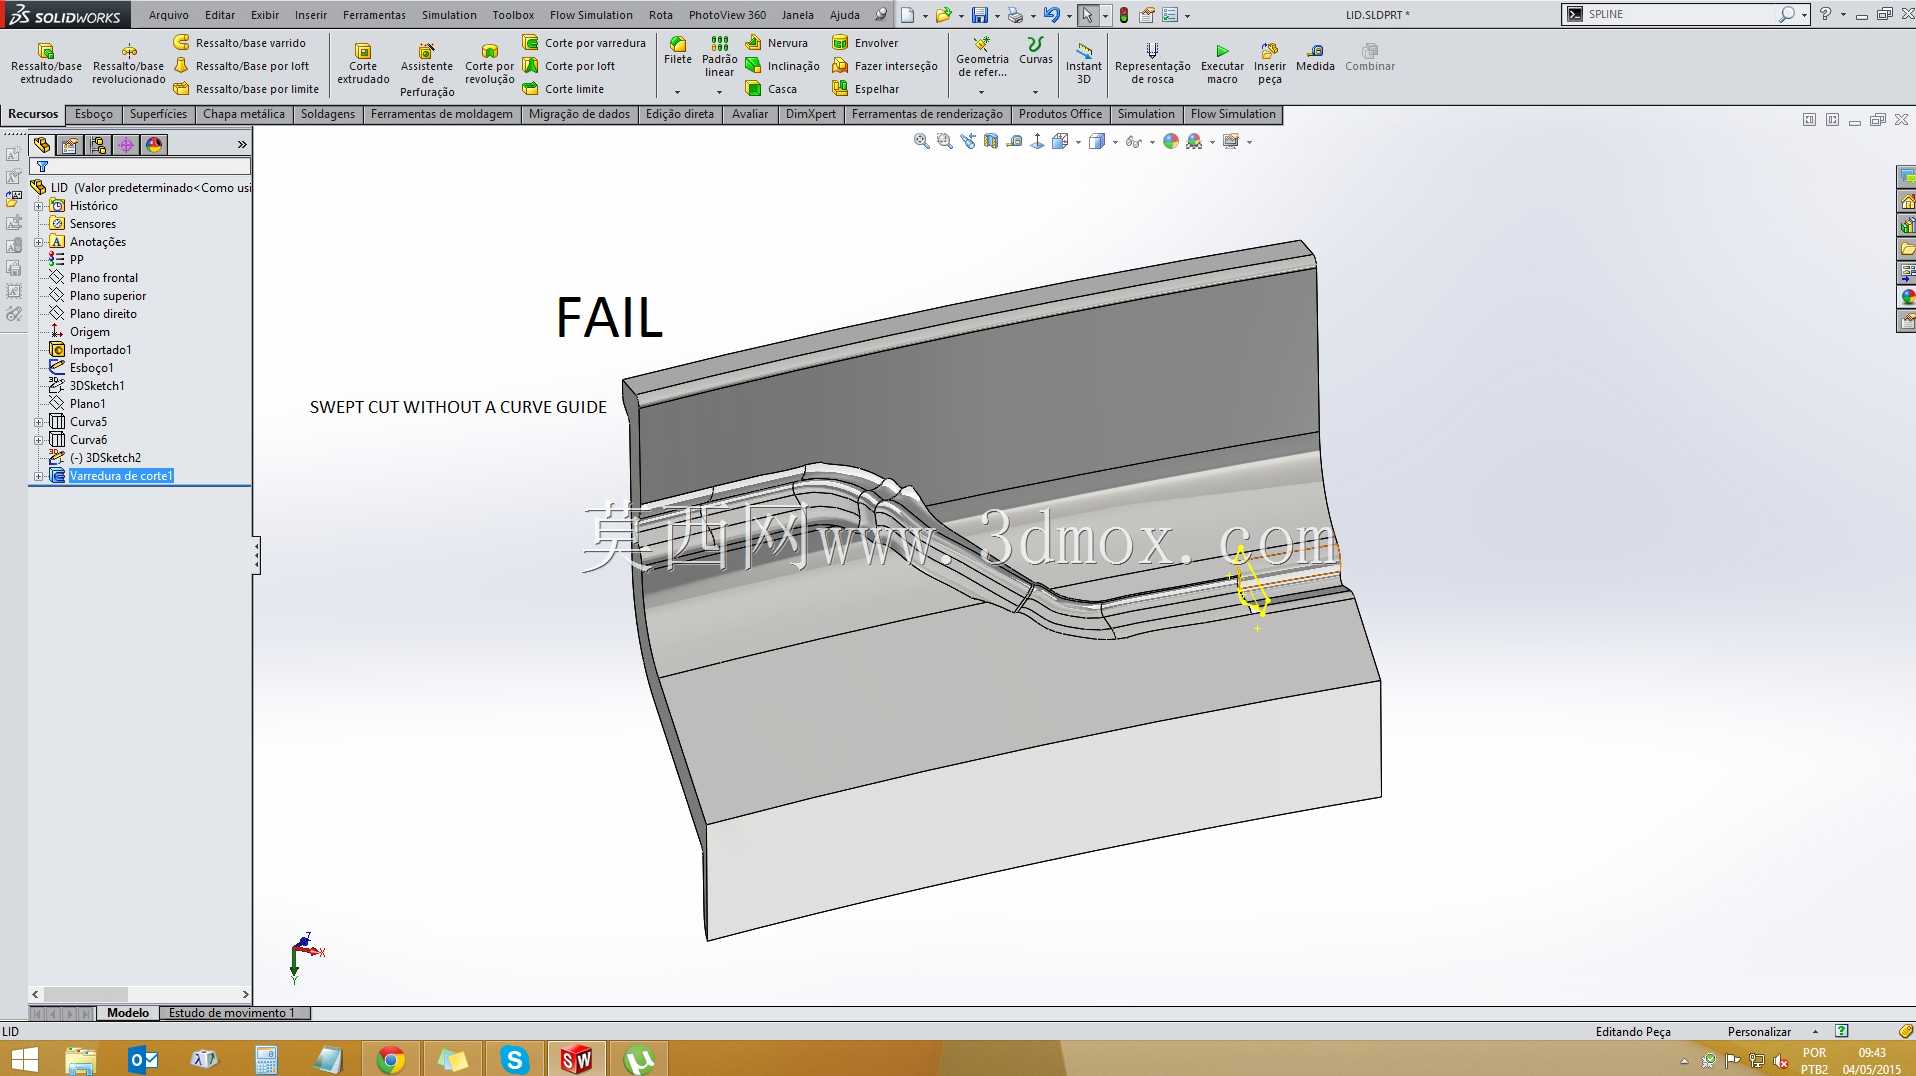Select the Corte por revolução tool
Viewport: 1916px width, 1076px height.
(x=489, y=63)
